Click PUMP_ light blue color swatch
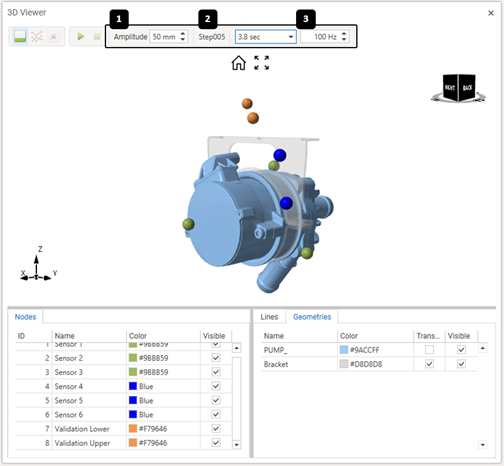504x466 pixels. (x=344, y=350)
